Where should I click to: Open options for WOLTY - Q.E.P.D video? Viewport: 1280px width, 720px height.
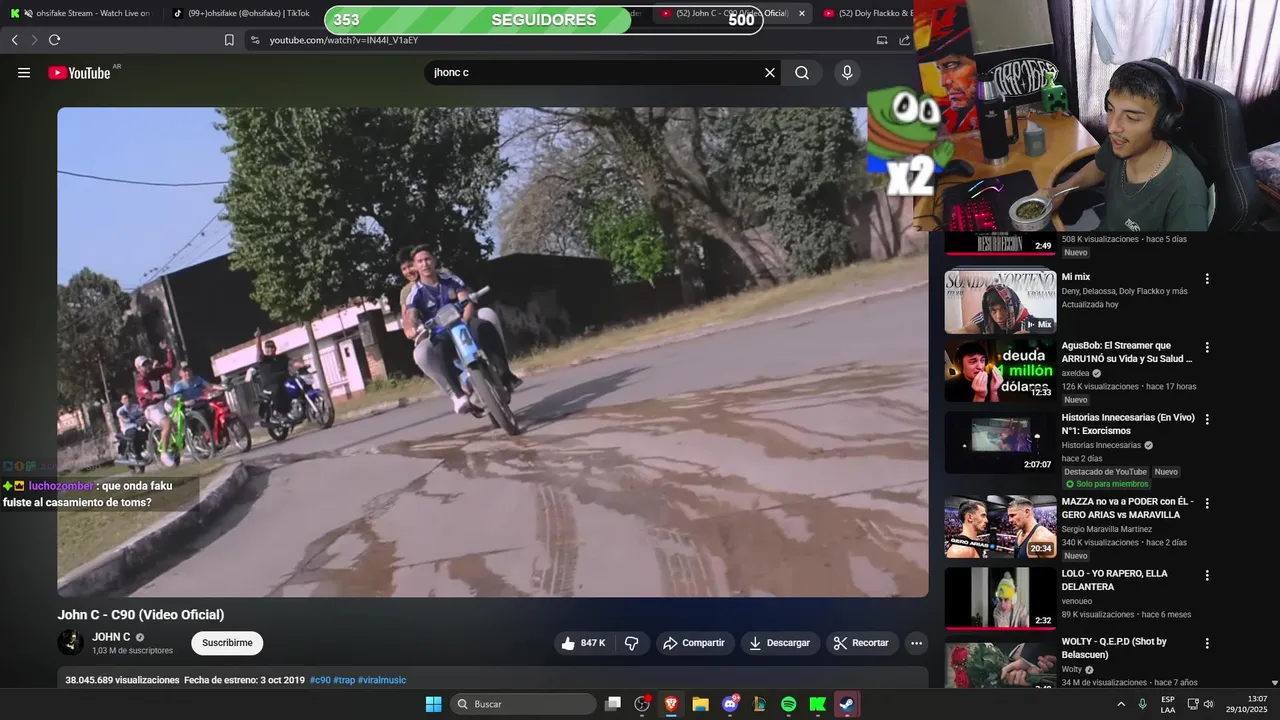pyautogui.click(x=1207, y=644)
